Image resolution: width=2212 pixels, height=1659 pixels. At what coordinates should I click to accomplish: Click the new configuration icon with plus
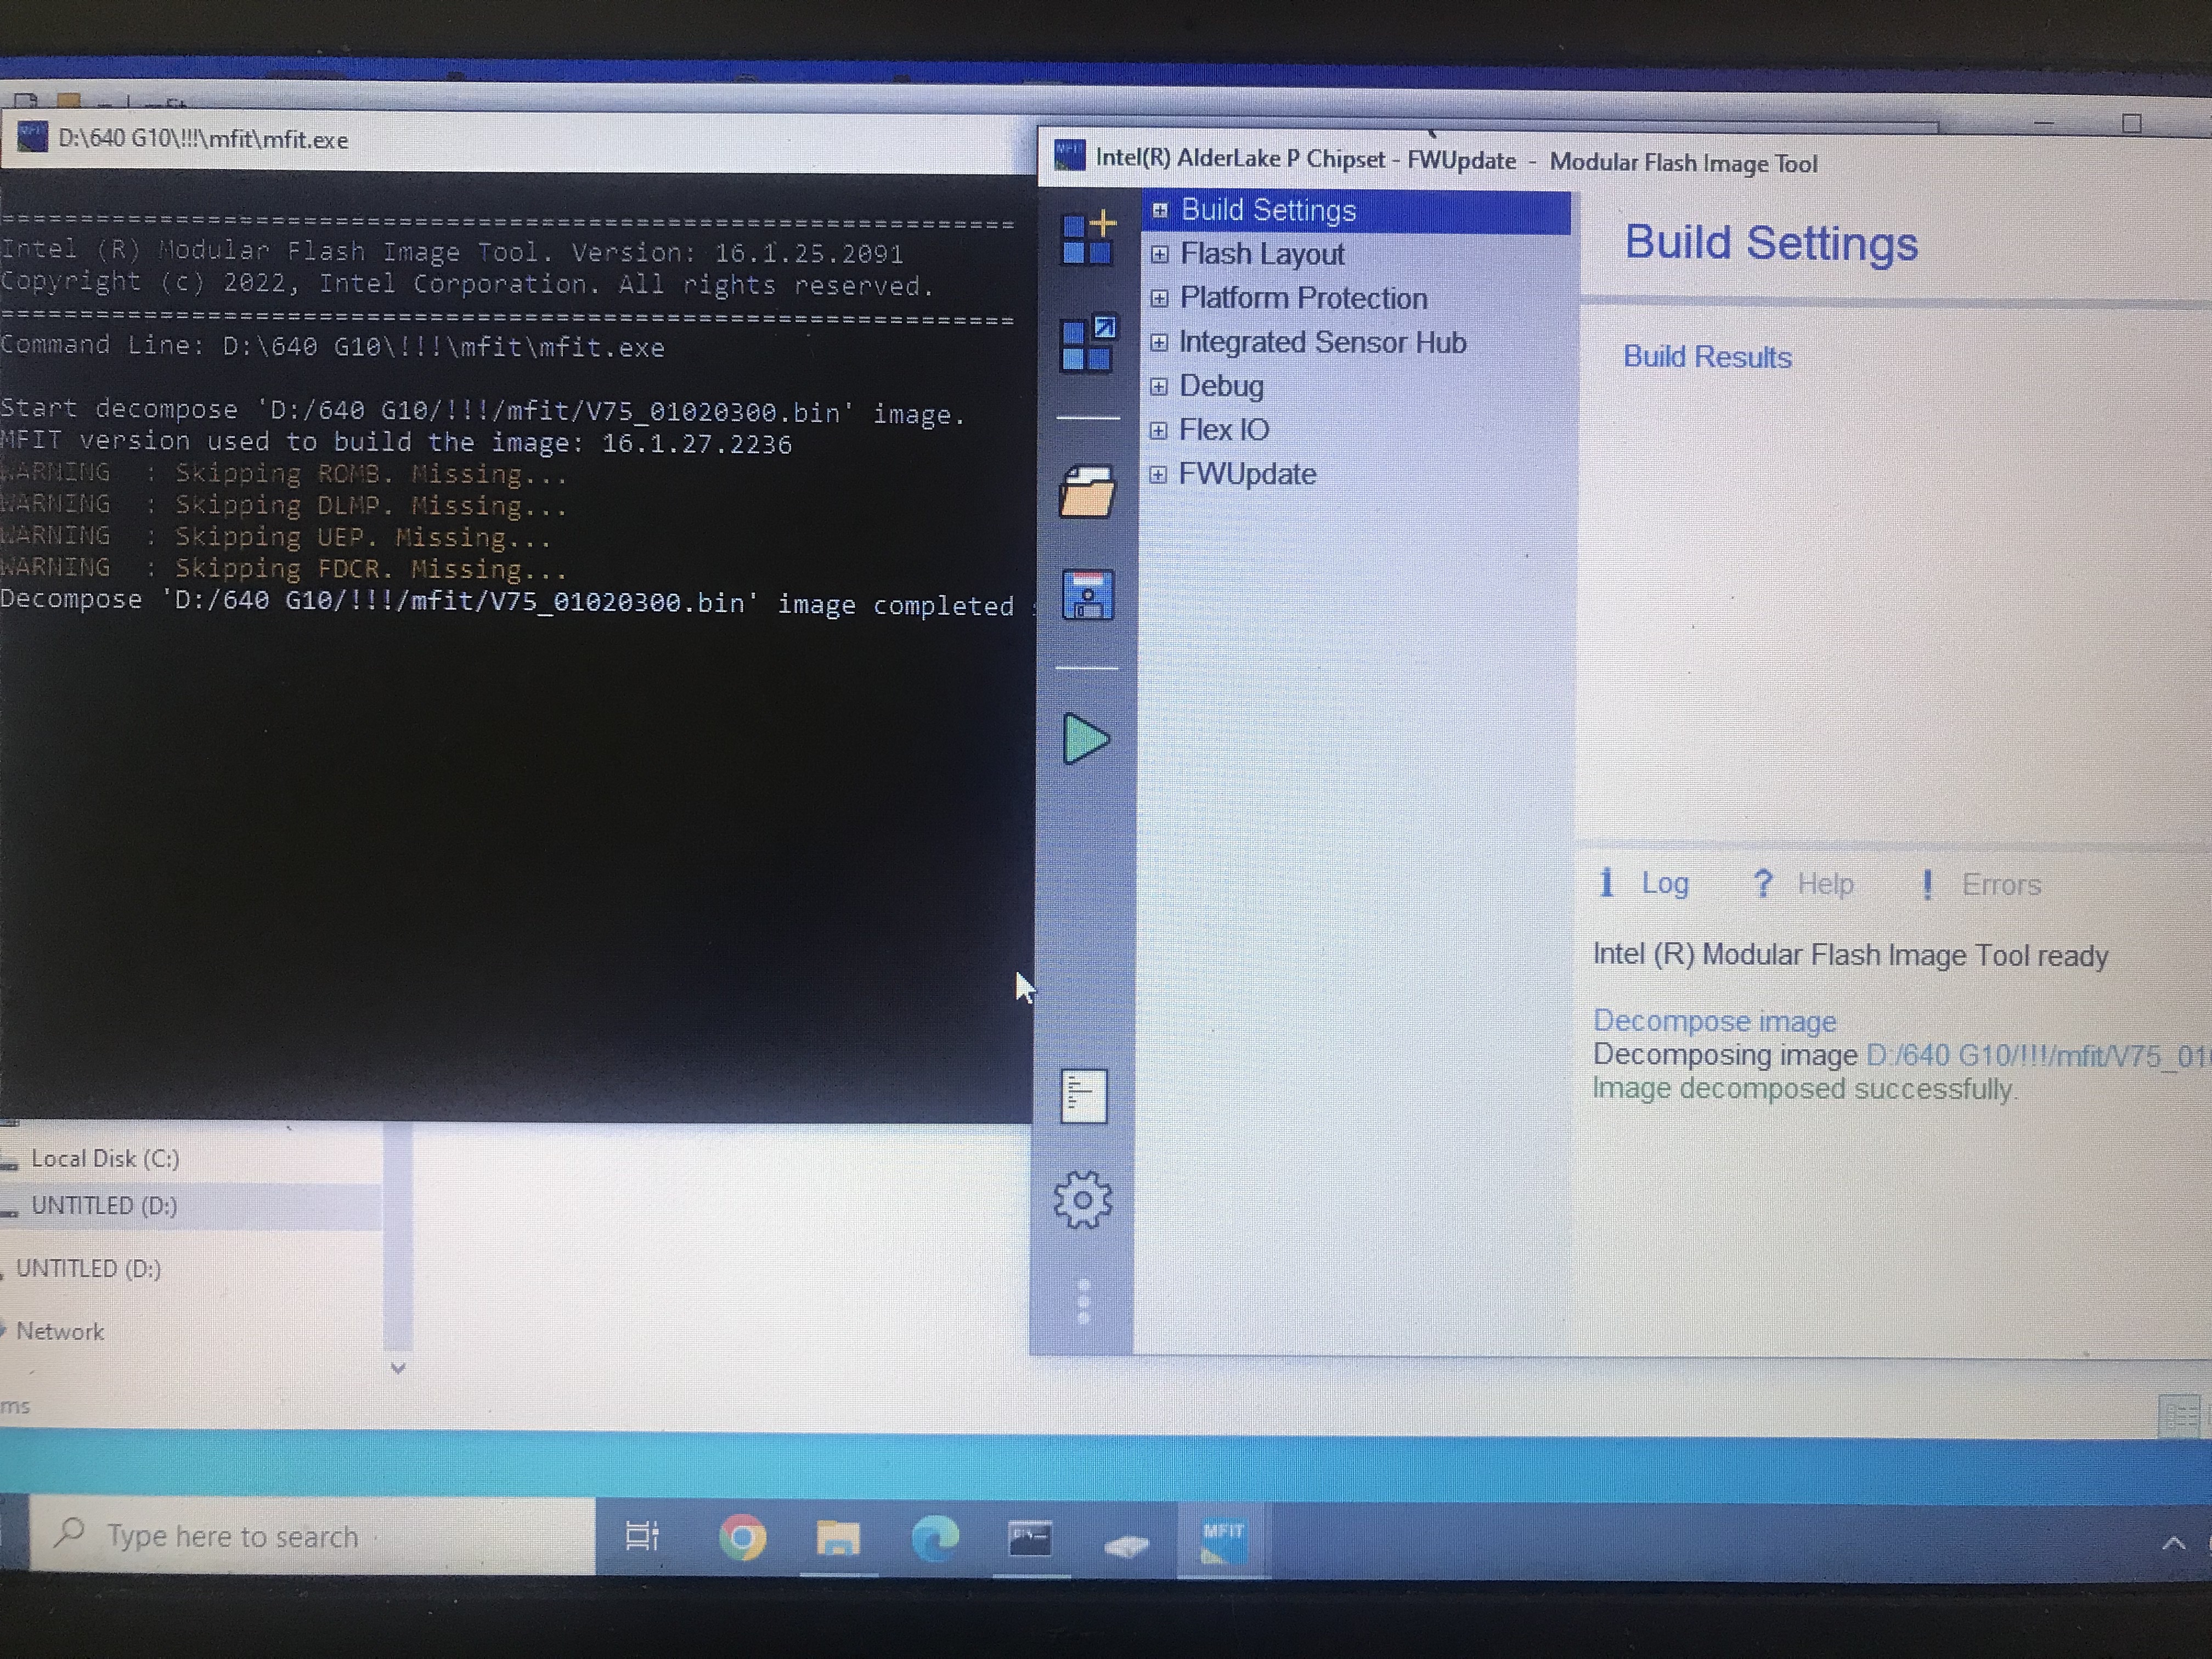point(1087,239)
